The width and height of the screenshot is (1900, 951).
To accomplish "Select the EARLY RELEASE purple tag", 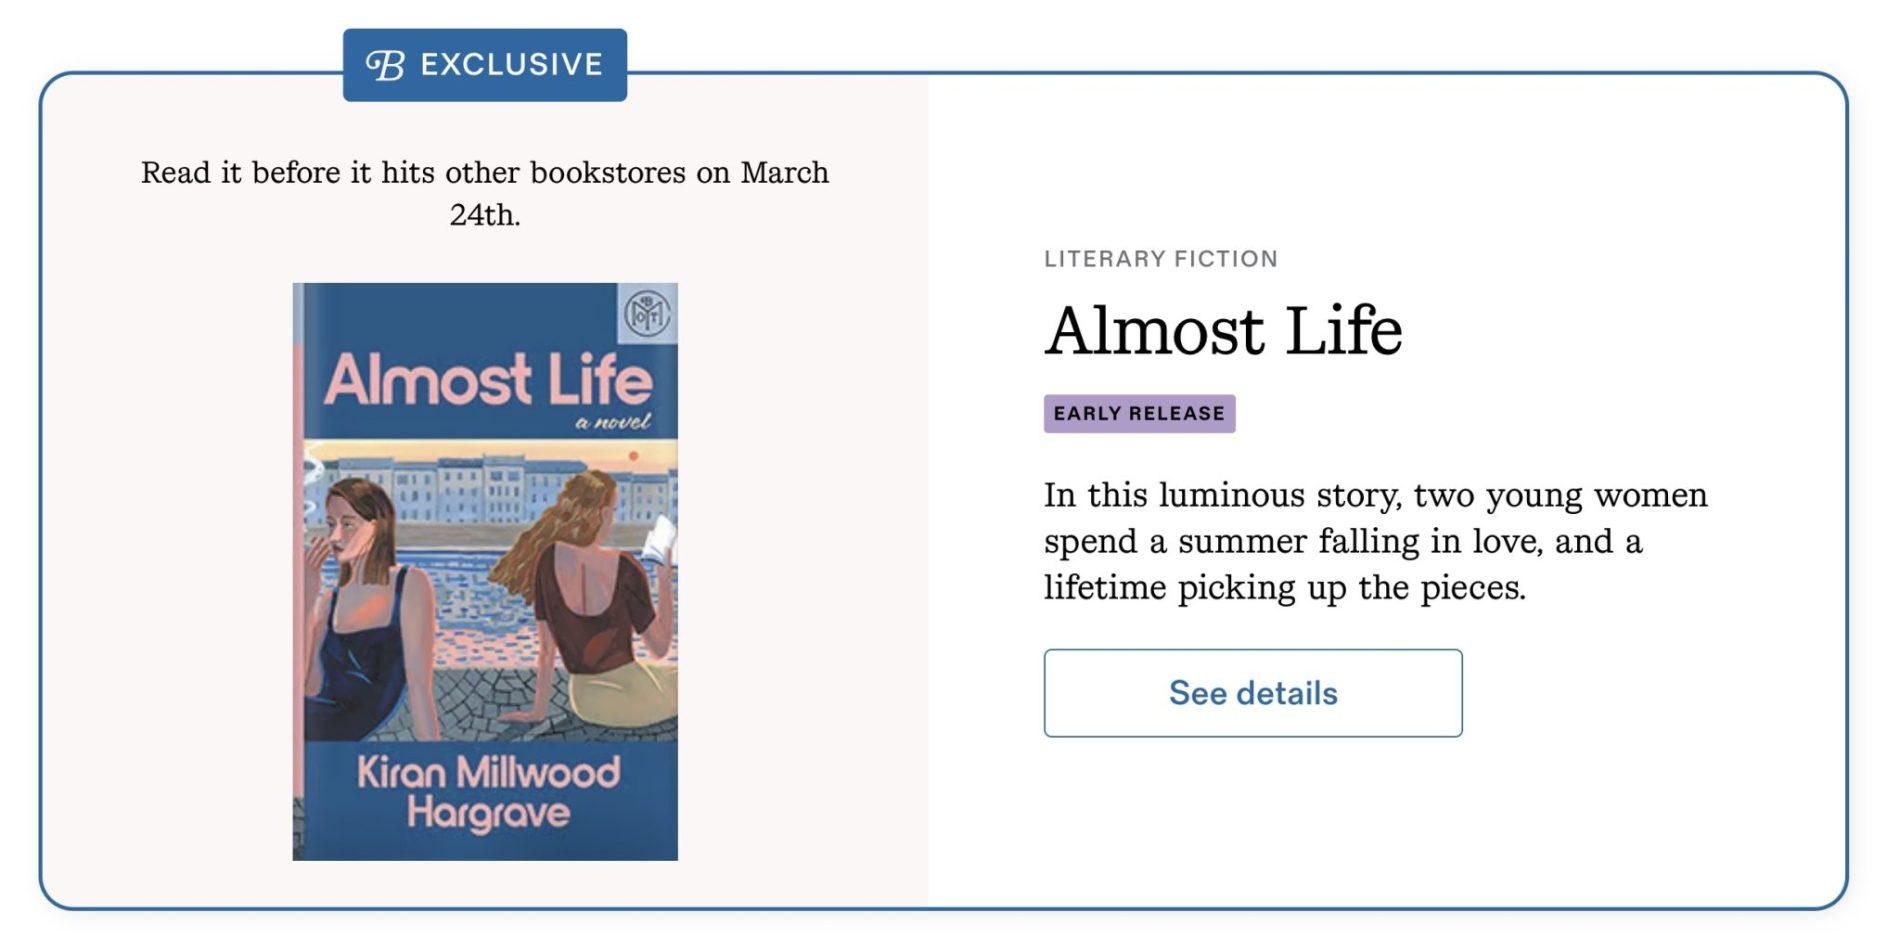I will coord(1139,414).
